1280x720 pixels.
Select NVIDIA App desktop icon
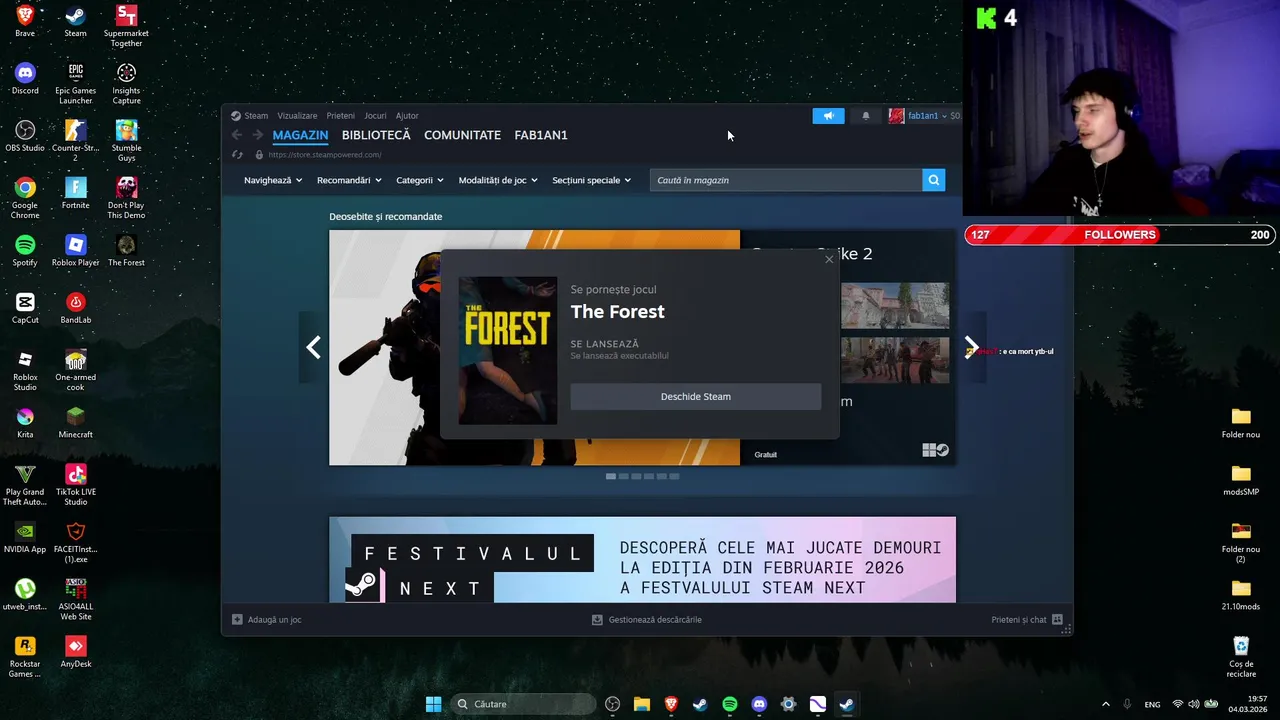(x=25, y=537)
